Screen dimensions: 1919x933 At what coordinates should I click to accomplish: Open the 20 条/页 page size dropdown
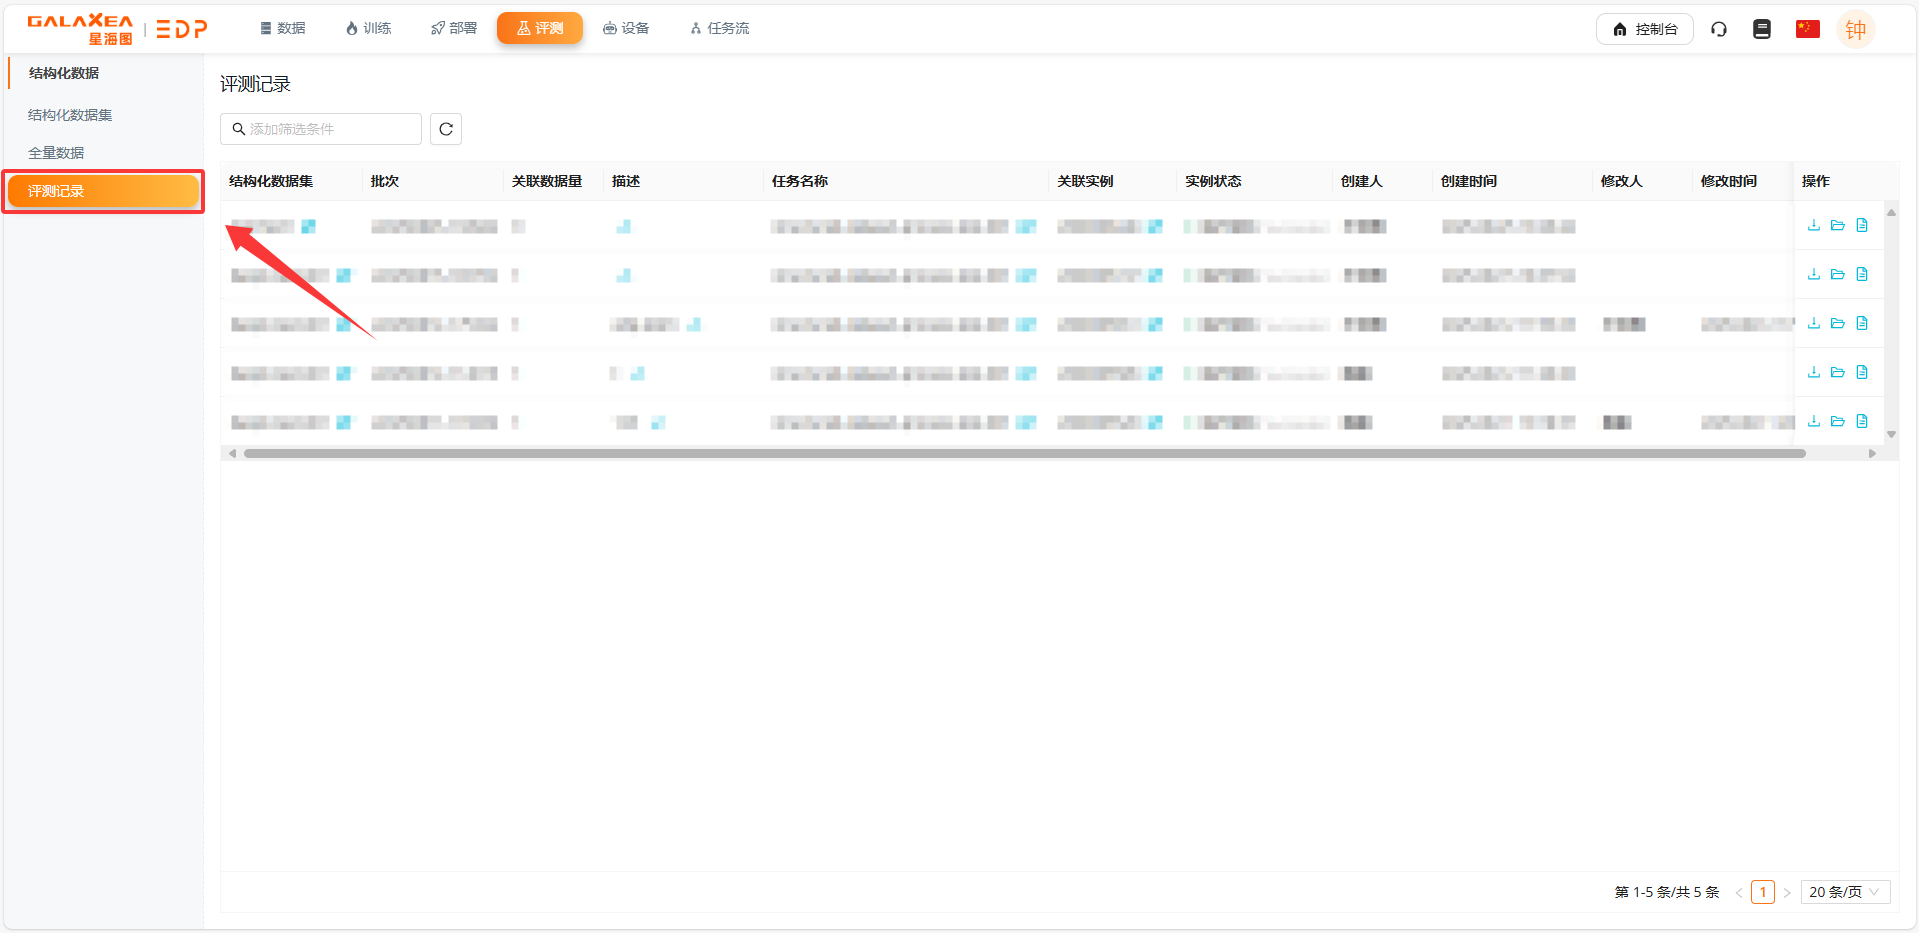pos(1844,892)
